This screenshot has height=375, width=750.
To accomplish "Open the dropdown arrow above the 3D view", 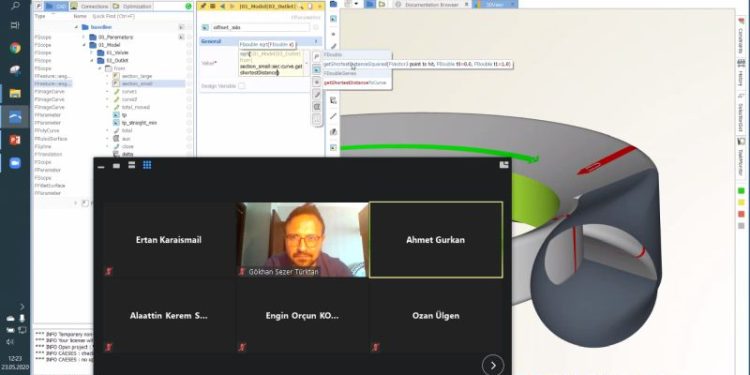I will (x=356, y=4).
